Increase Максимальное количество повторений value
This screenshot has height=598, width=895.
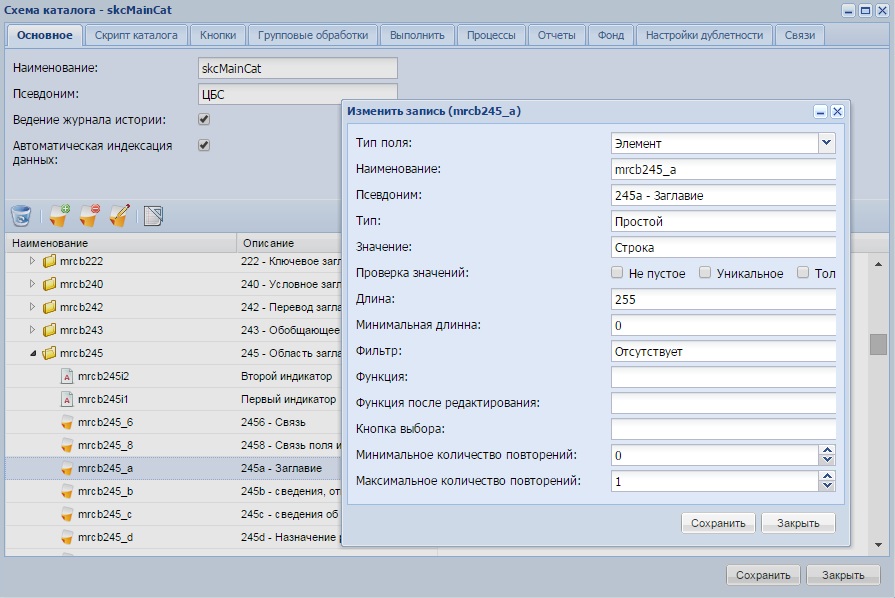tap(827, 476)
